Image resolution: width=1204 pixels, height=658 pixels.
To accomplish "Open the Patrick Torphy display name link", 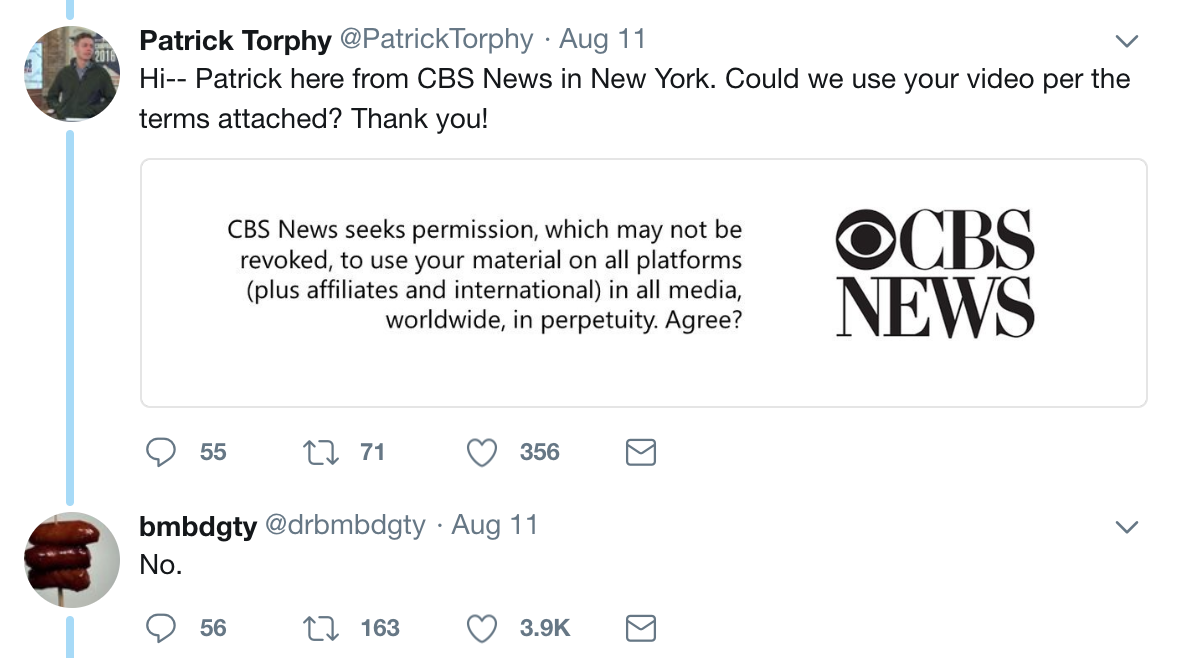I will pyautogui.click(x=235, y=40).
